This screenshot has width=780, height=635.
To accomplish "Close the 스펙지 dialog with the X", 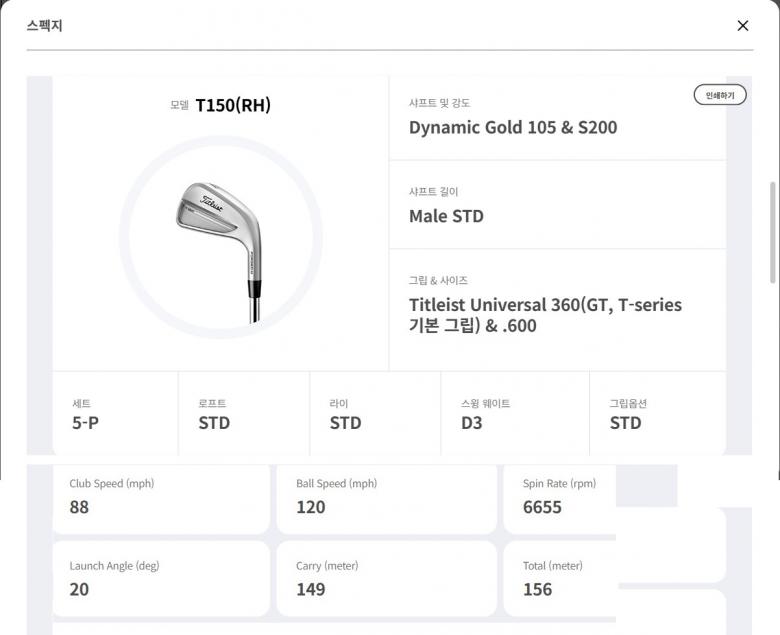I will (x=742, y=26).
